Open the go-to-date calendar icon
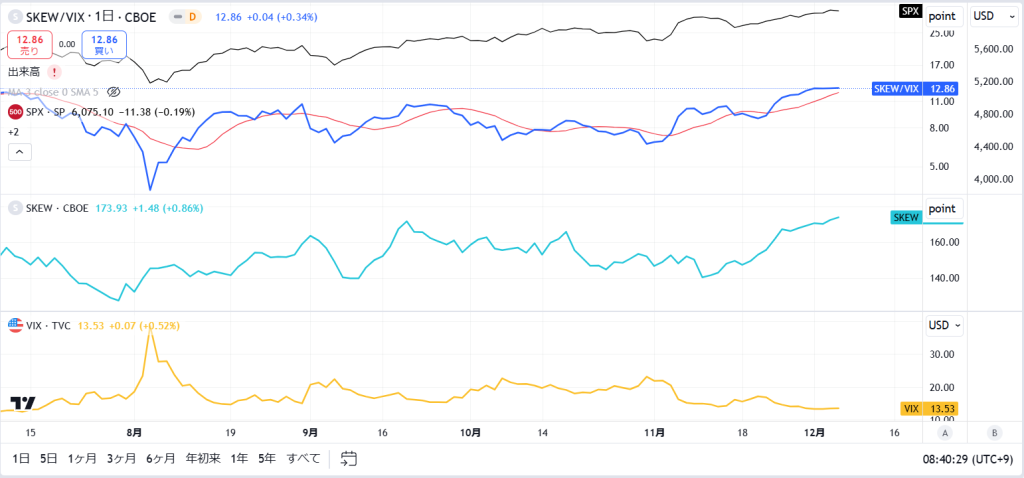 [349, 458]
